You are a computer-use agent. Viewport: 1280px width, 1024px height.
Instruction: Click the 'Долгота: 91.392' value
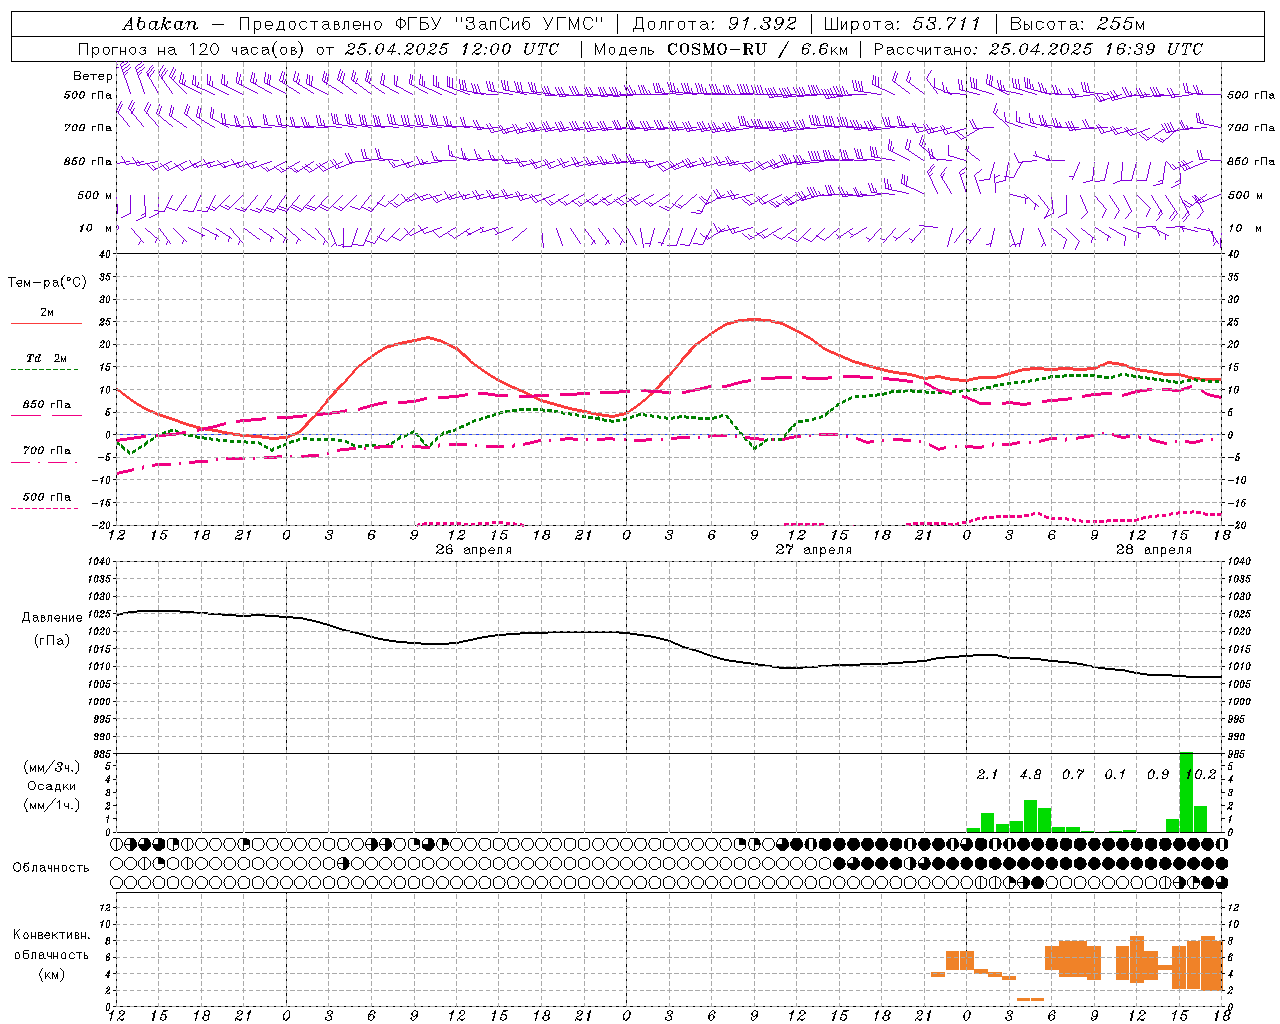click(715, 24)
